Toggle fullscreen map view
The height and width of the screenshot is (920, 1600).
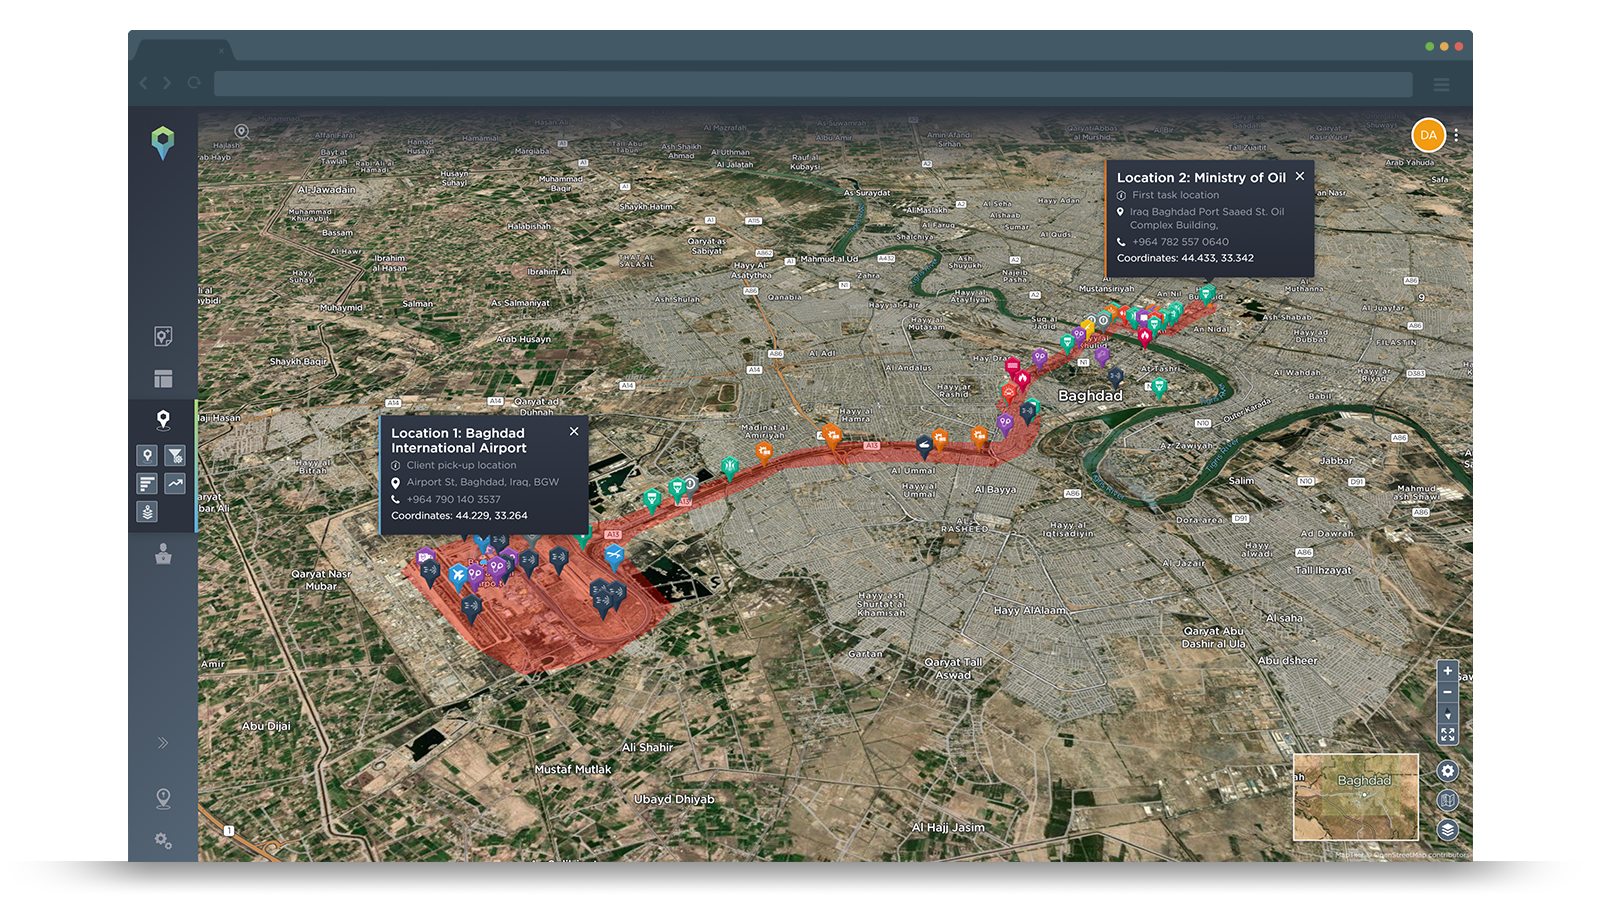(1447, 735)
